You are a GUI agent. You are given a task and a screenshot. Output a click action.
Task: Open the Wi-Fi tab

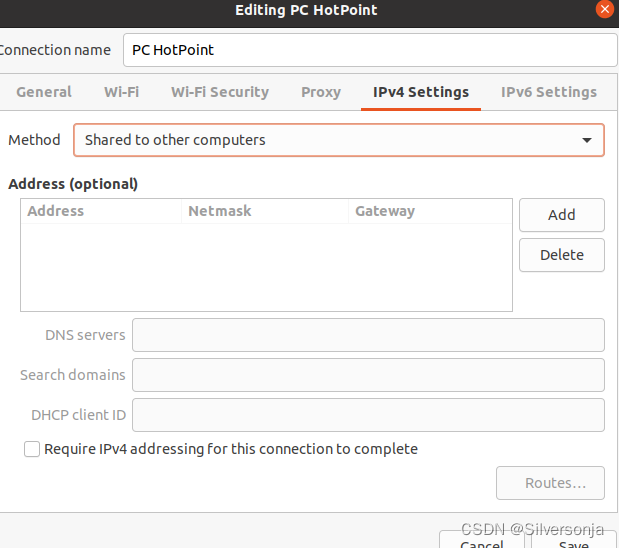[122, 92]
